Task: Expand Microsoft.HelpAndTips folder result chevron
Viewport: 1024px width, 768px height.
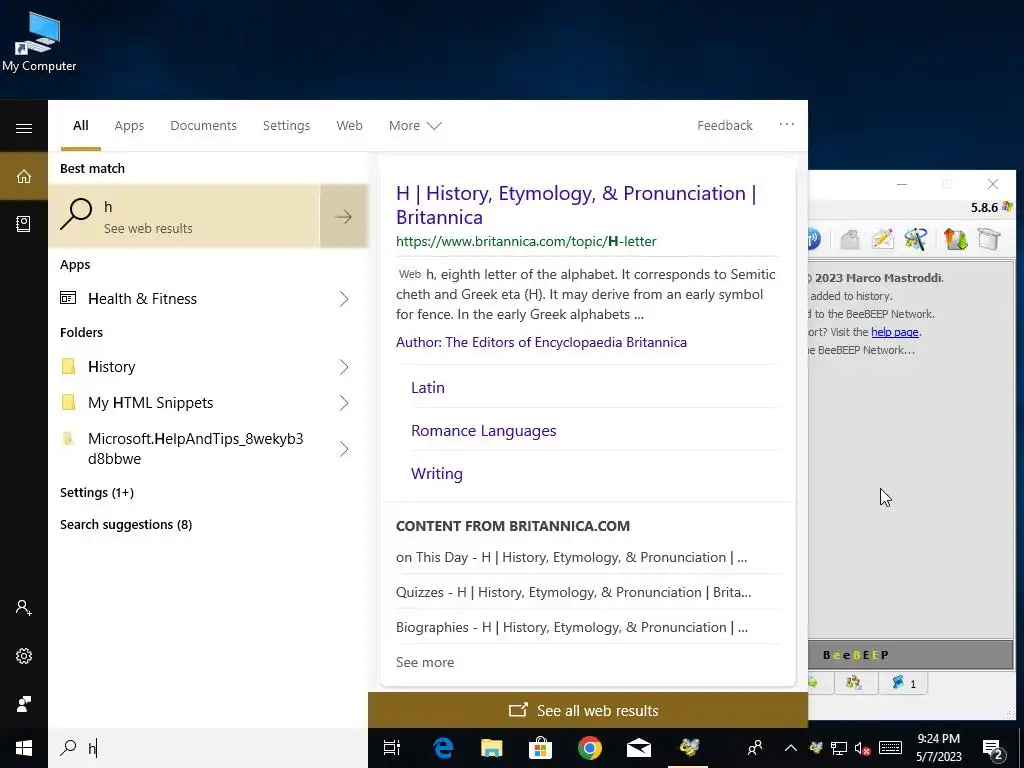Action: point(344,449)
